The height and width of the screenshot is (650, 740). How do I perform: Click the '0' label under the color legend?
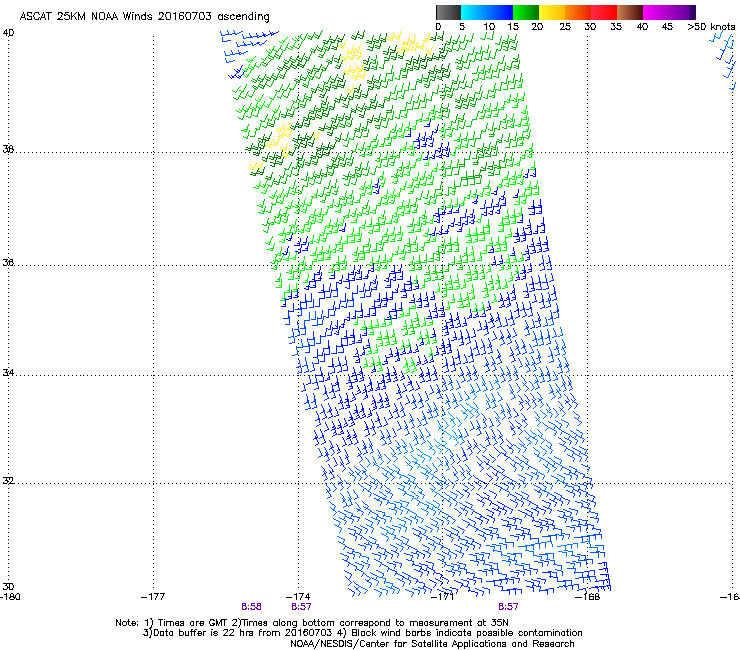point(438,26)
